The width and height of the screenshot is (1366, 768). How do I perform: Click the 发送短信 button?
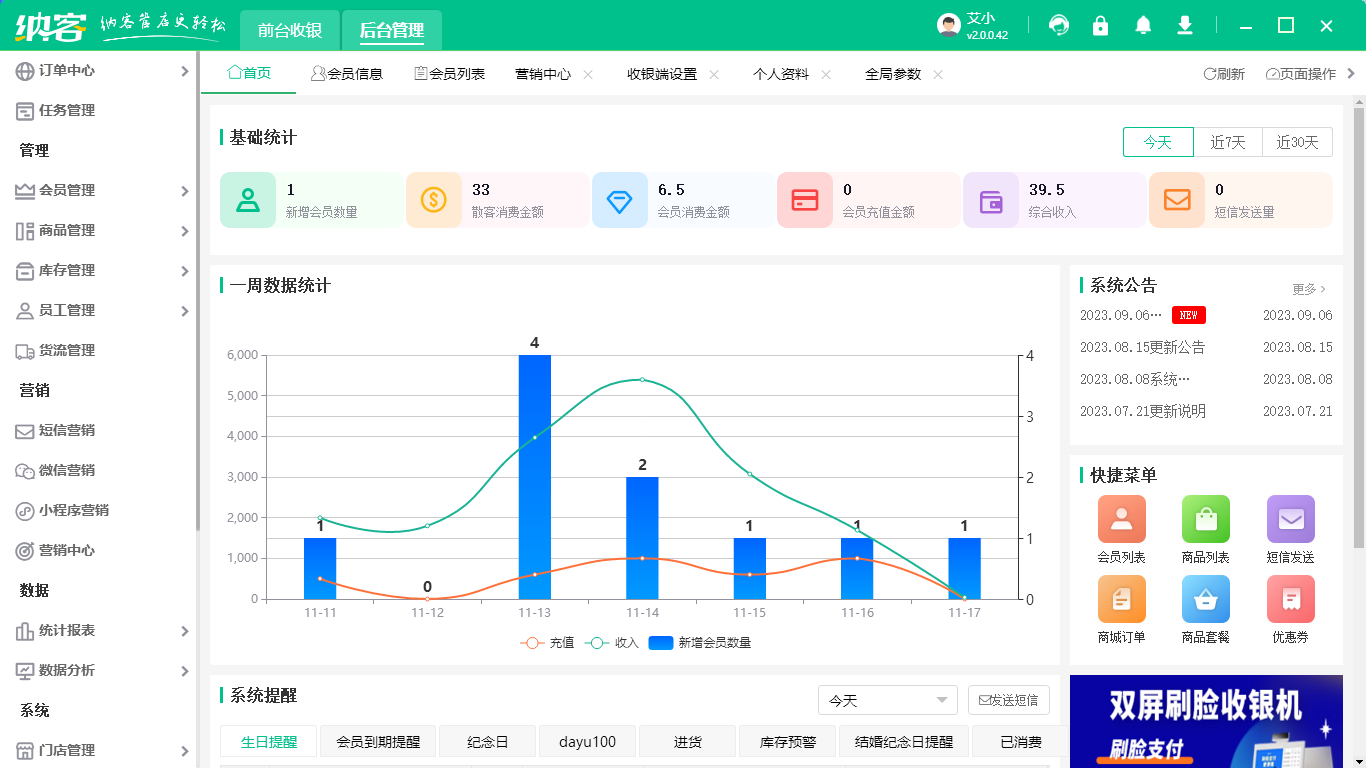[1008, 701]
